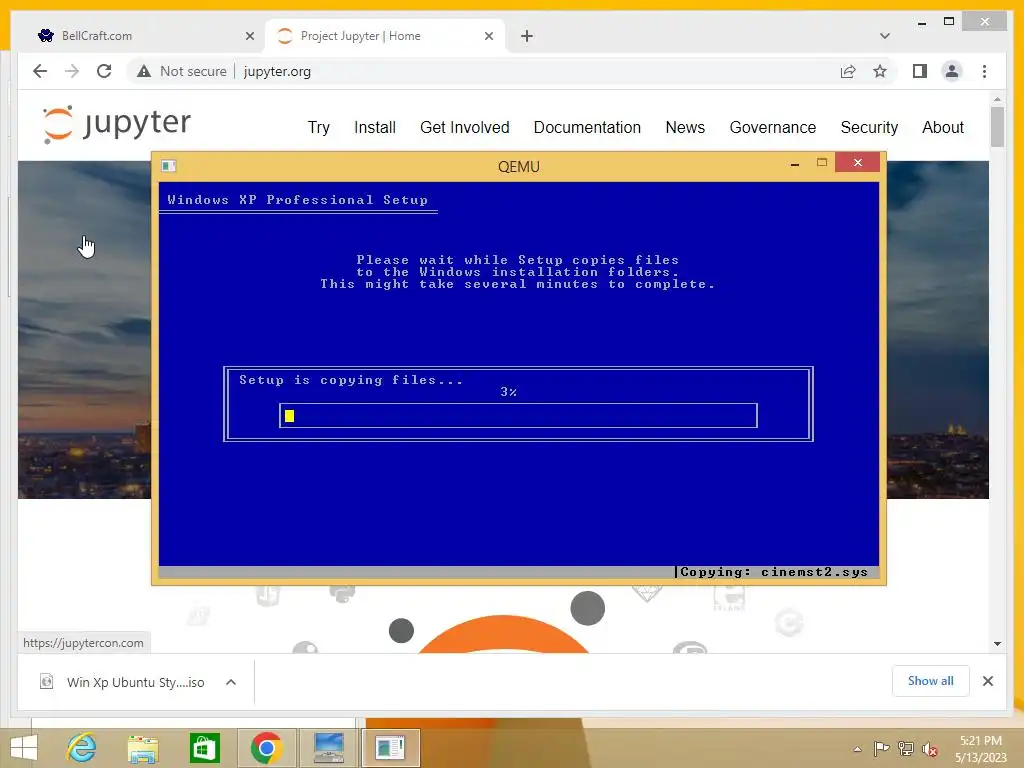Open the Governance navigation item

point(773,127)
